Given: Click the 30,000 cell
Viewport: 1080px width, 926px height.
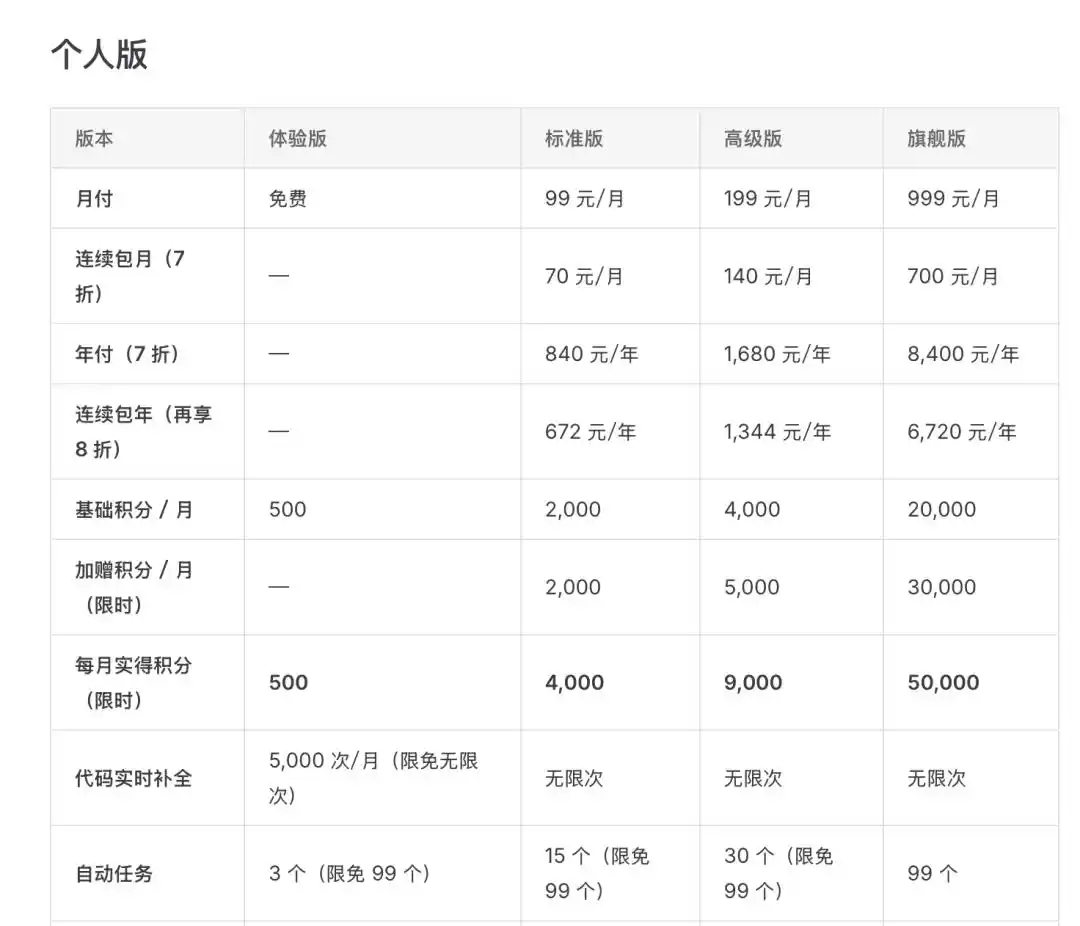Looking at the screenshot, I should (942, 588).
